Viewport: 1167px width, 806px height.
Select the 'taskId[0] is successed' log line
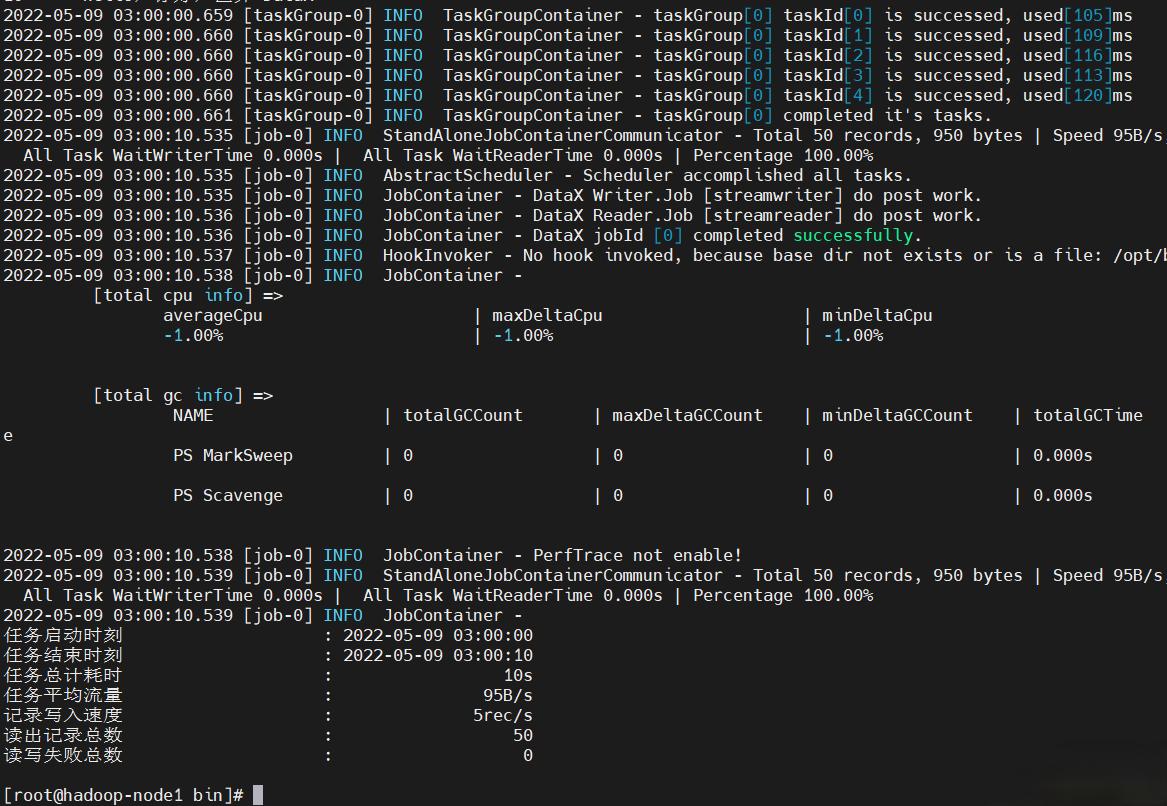pos(600,15)
